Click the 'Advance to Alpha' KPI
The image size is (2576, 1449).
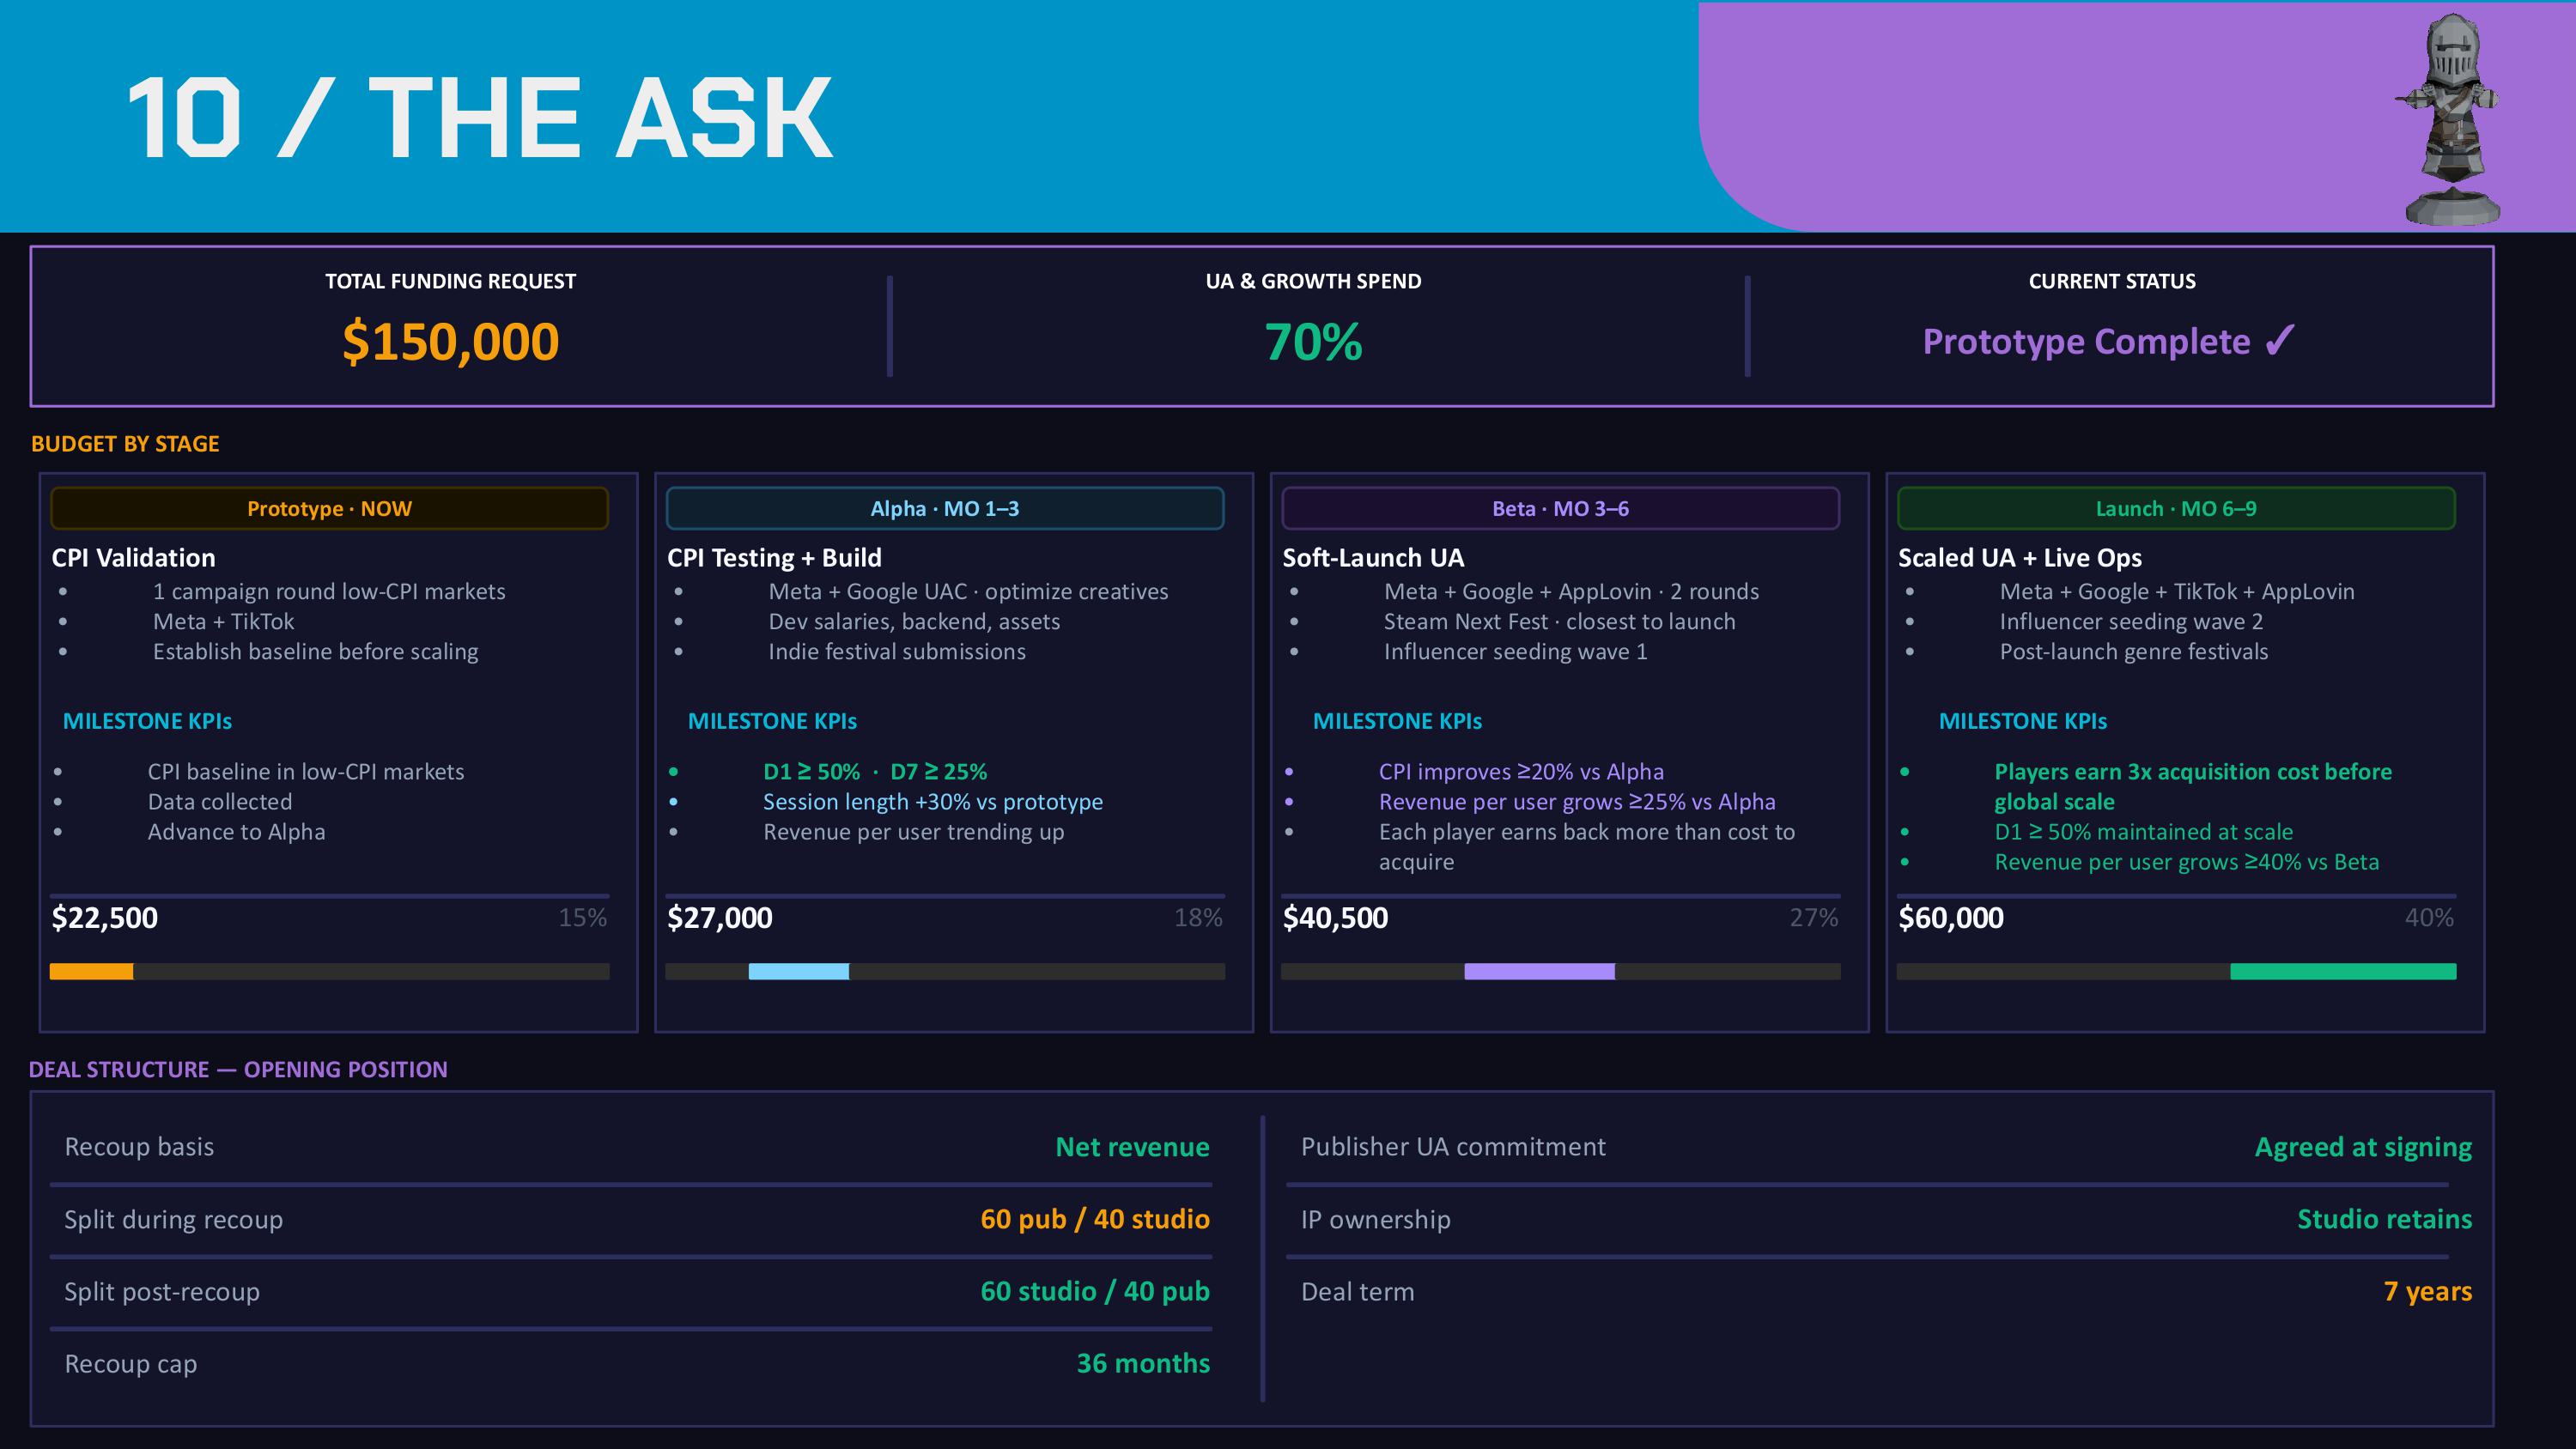[x=236, y=831]
